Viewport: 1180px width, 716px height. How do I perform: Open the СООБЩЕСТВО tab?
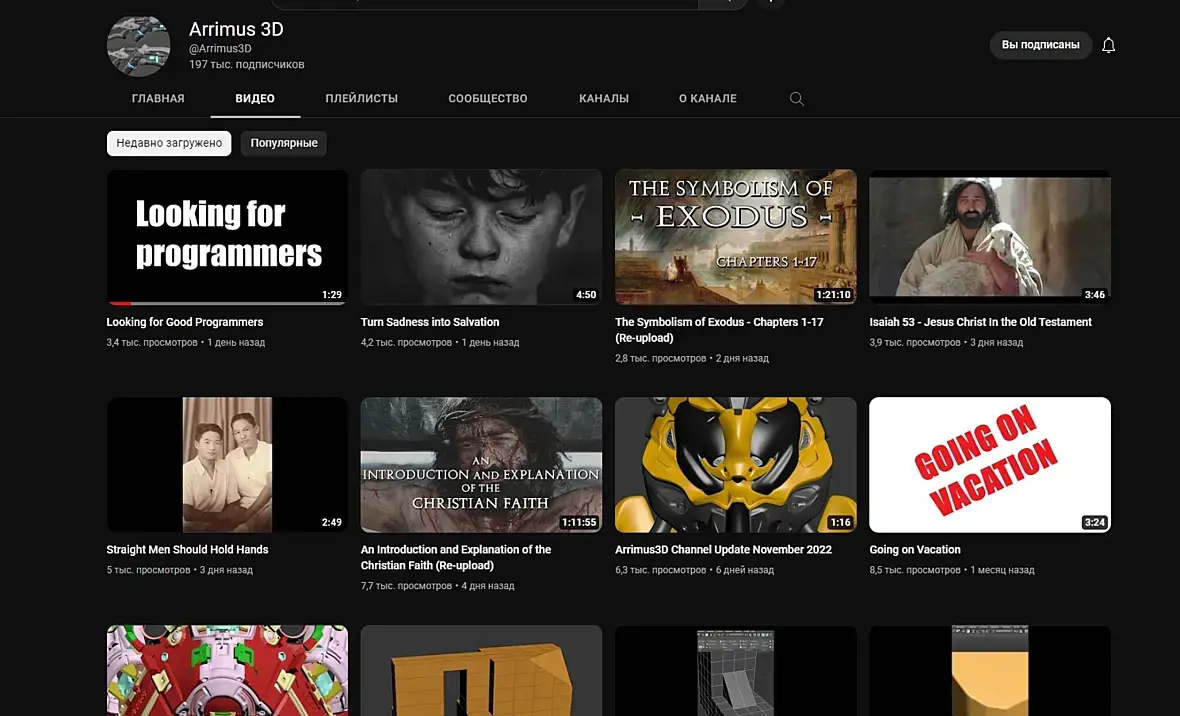[x=488, y=99]
